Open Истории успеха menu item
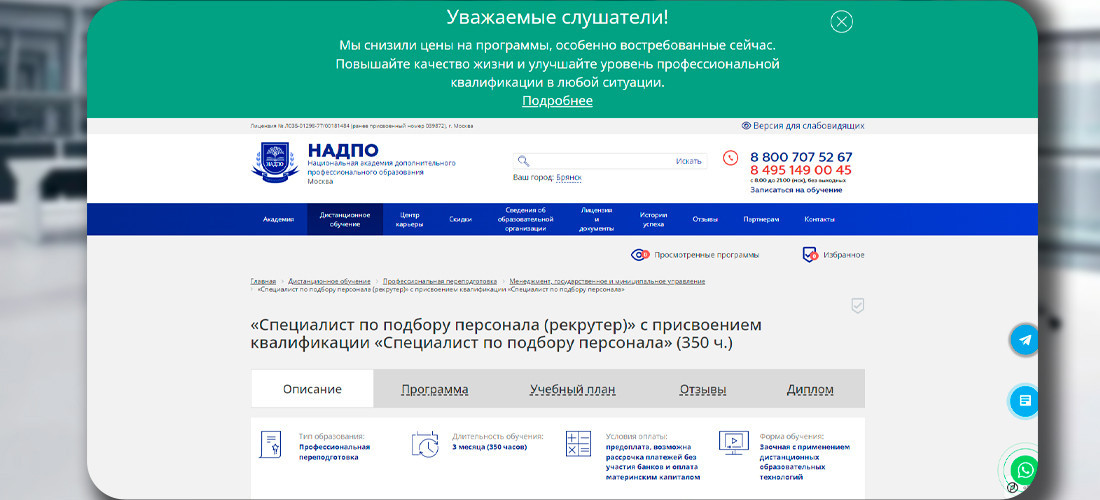The image size is (1100, 500). tap(653, 219)
